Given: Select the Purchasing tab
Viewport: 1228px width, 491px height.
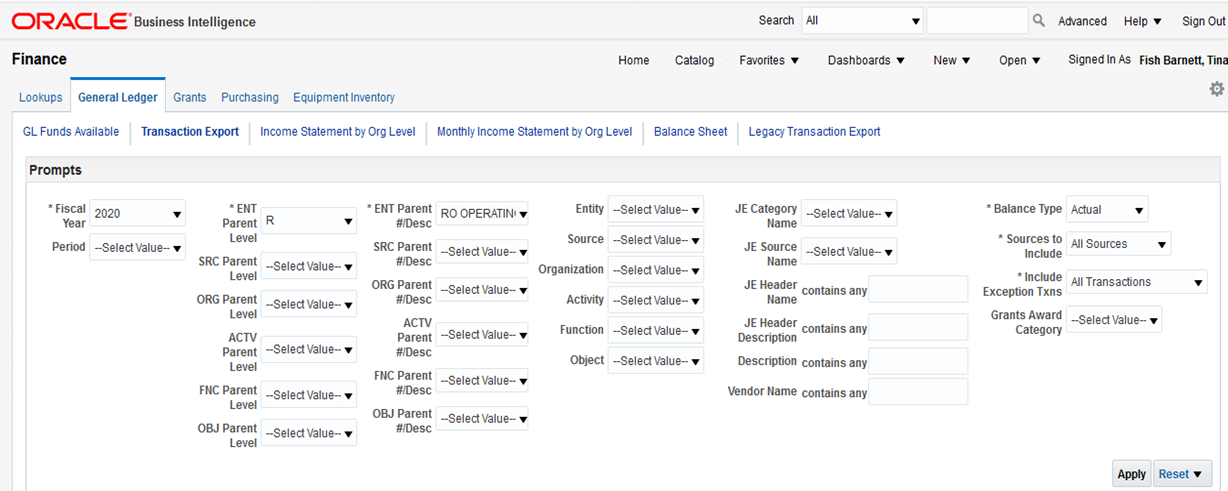Looking at the screenshot, I should pos(250,97).
